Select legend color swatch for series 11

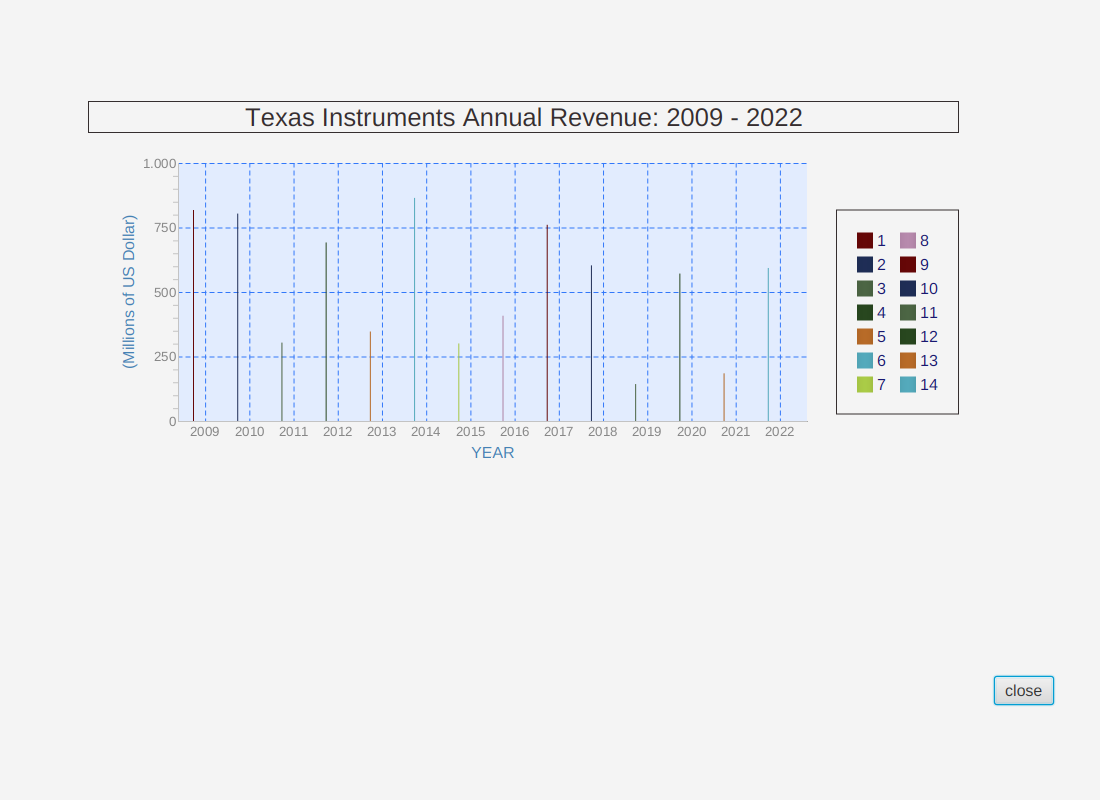click(908, 312)
